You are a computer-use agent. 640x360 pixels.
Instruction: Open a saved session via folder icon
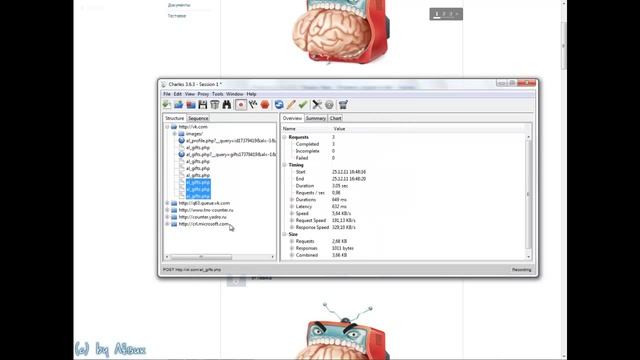(x=178, y=105)
